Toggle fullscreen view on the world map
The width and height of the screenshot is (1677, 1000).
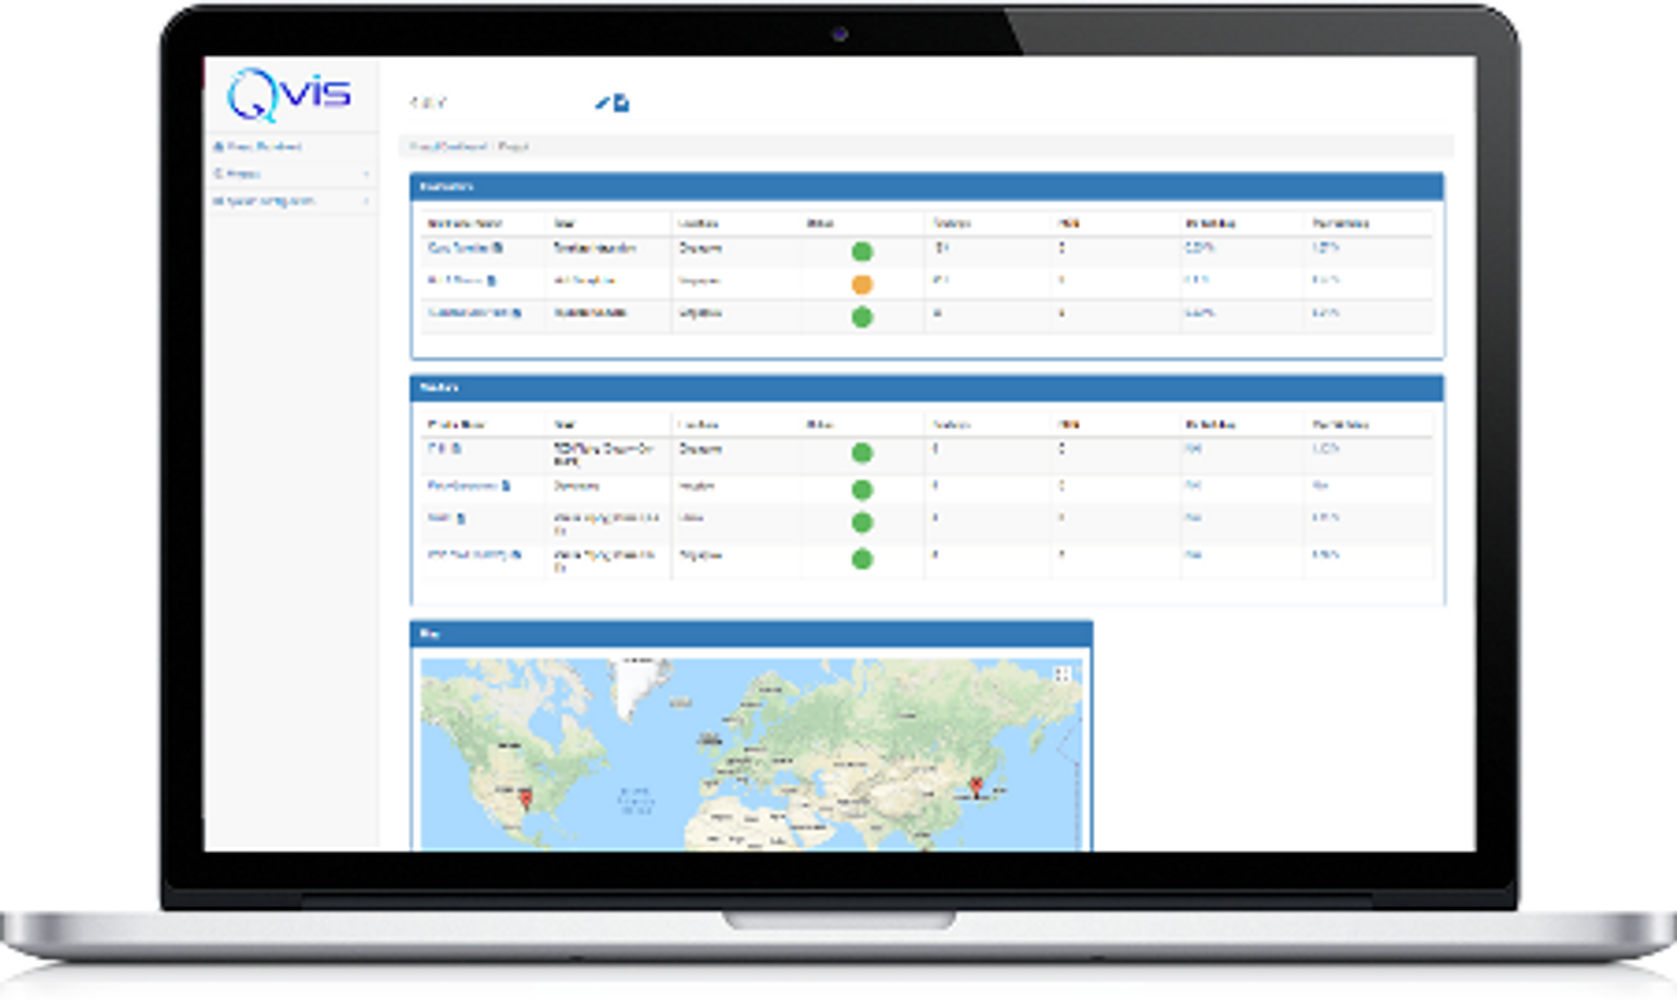1062,675
